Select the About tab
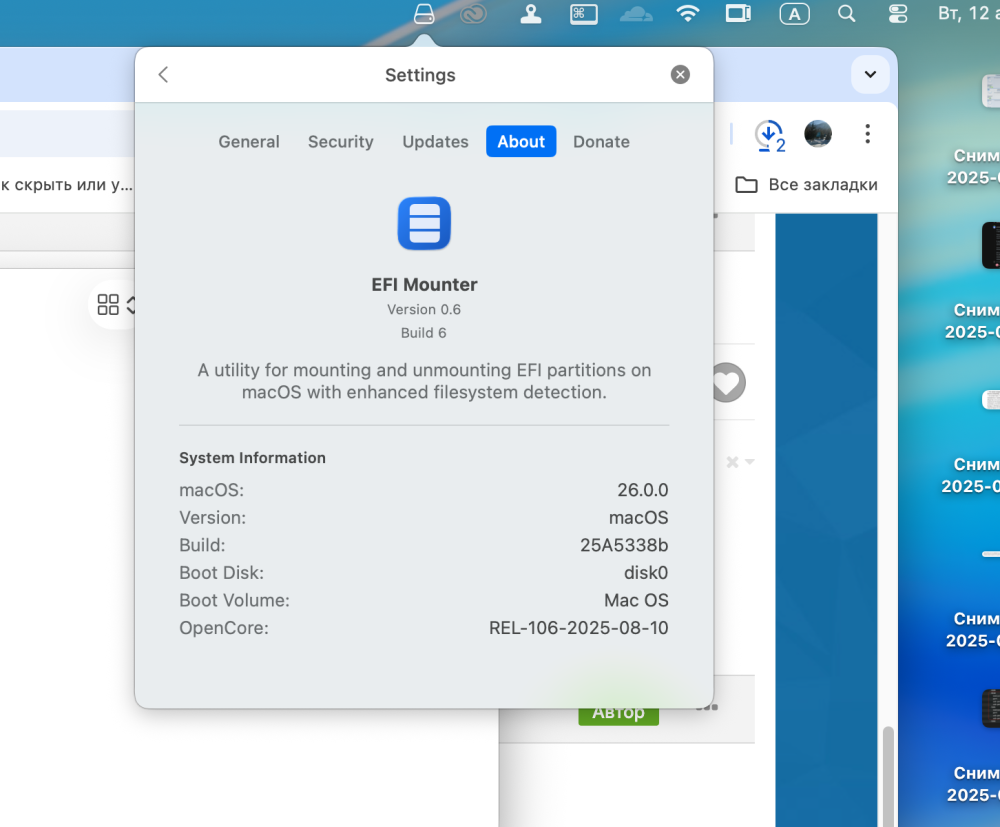This screenshot has height=827, width=1000. (x=521, y=142)
